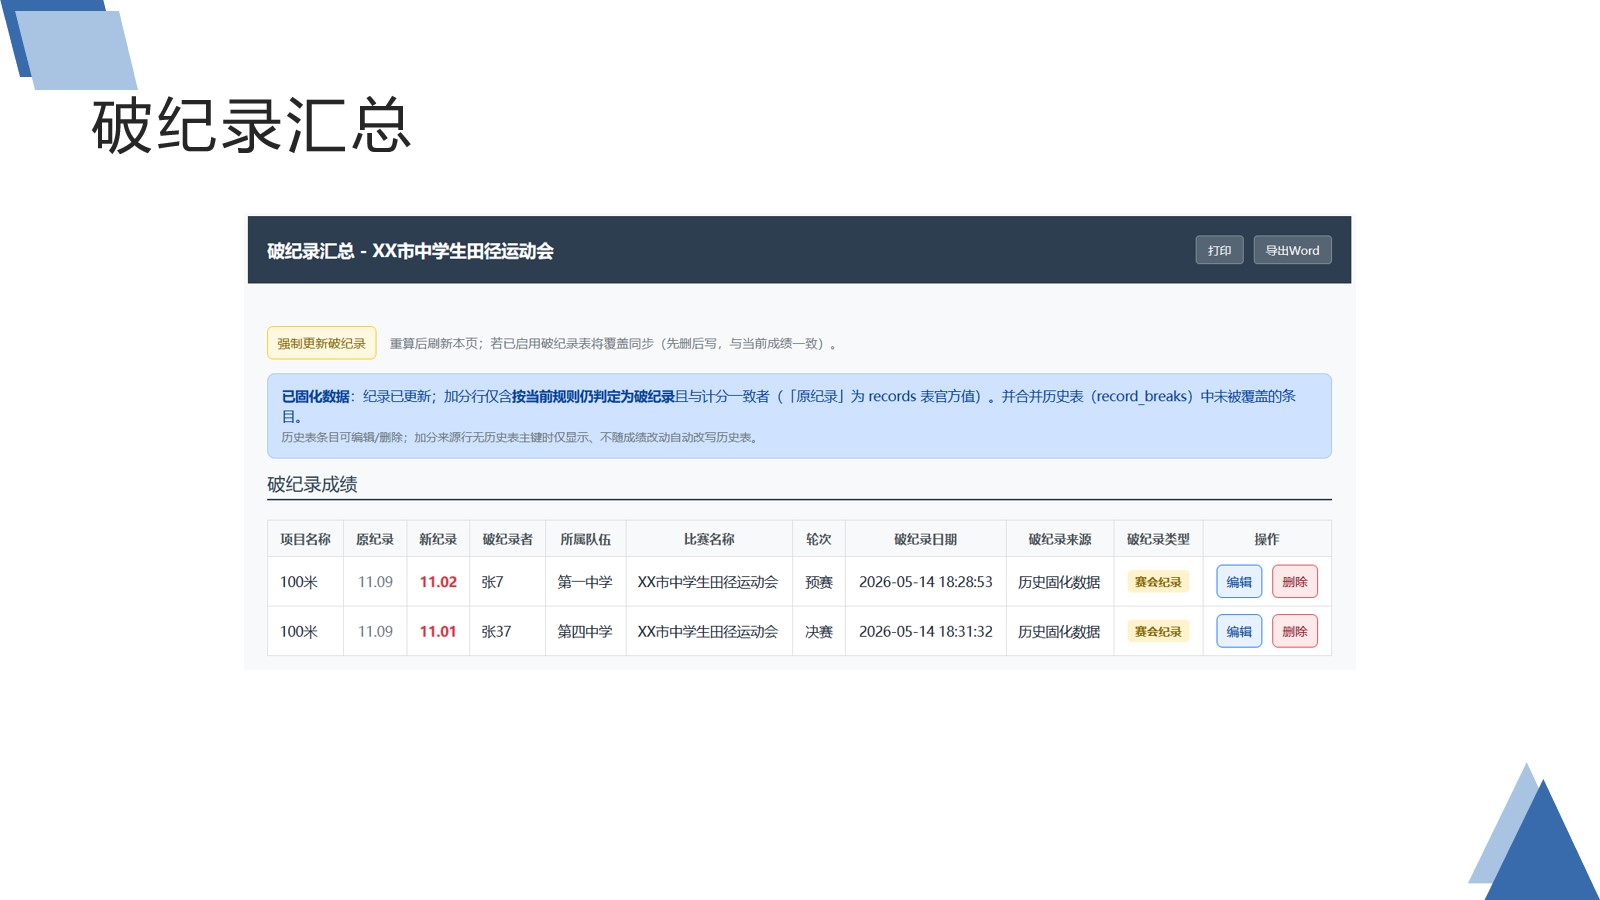This screenshot has height=900, width=1600.
Task: Click the team cell 第一中学
Action: click(585, 582)
